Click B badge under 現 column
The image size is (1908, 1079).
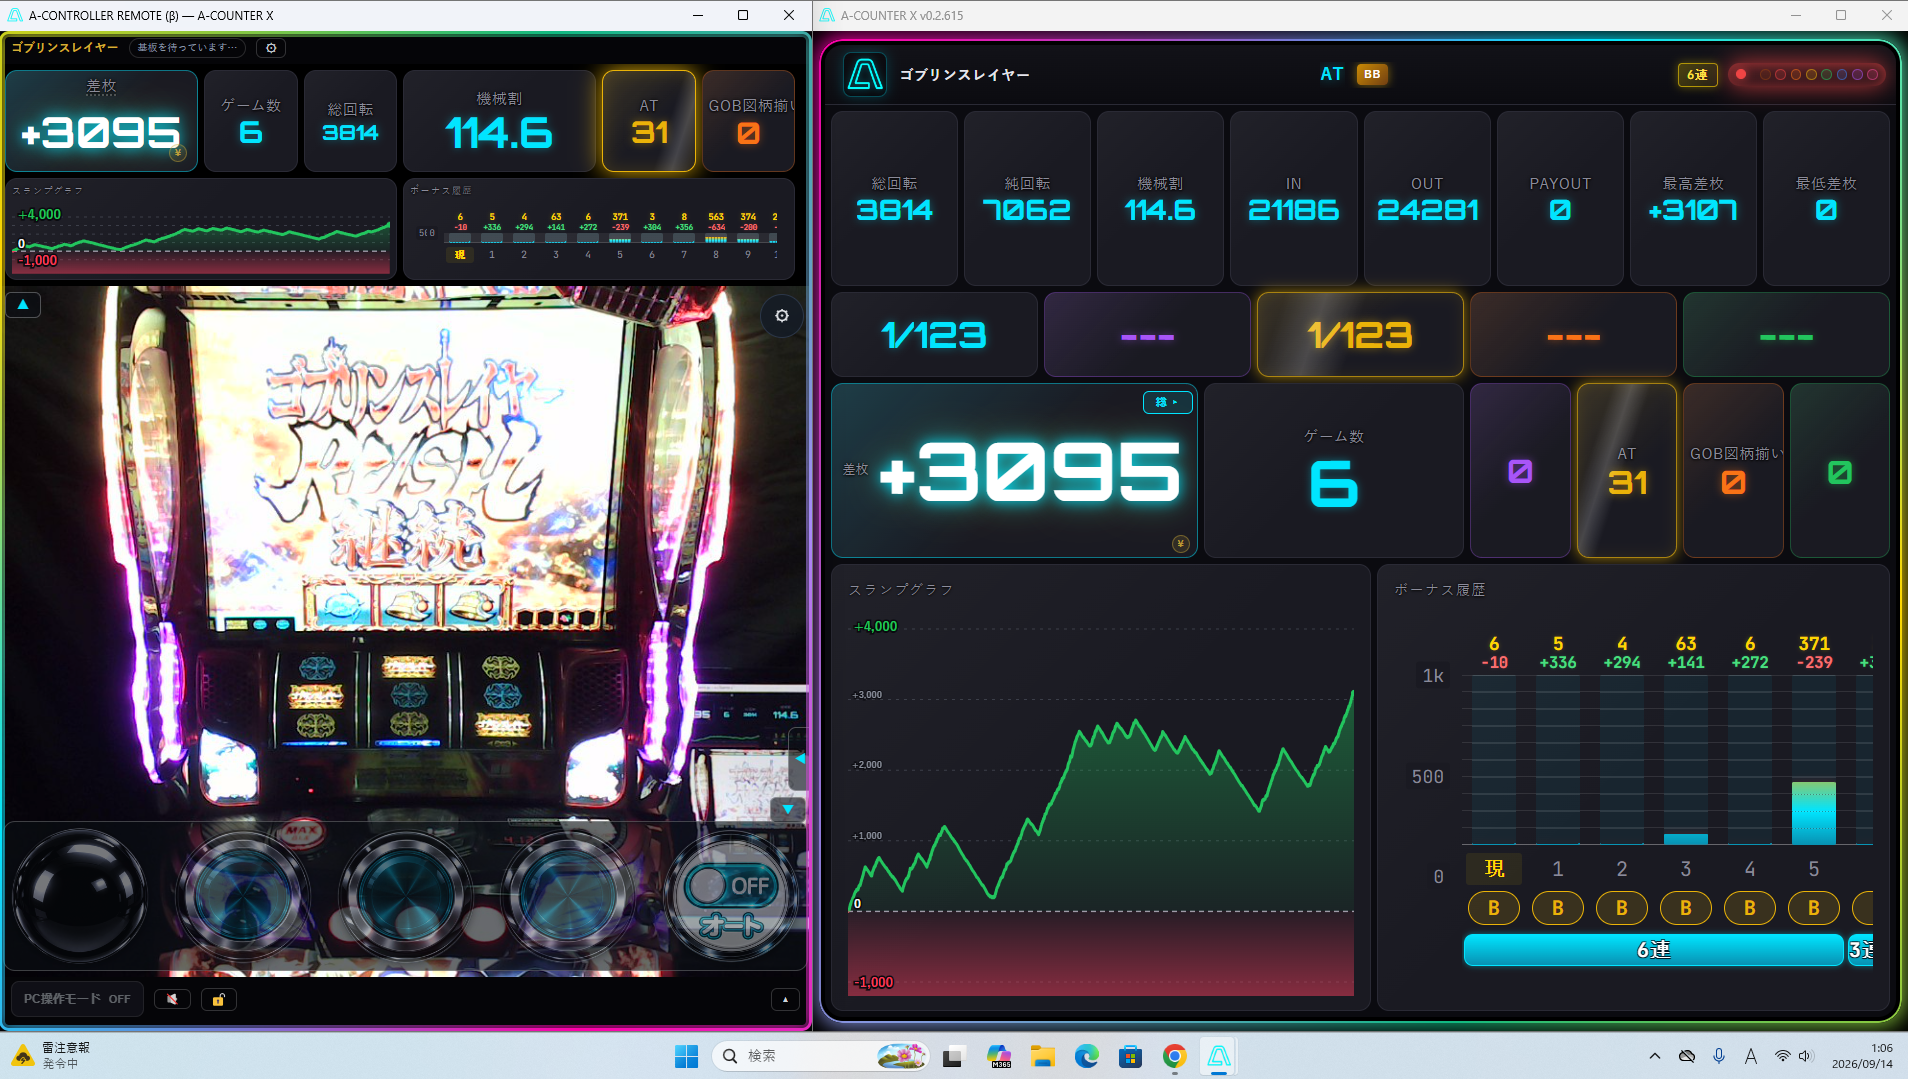coord(1494,908)
